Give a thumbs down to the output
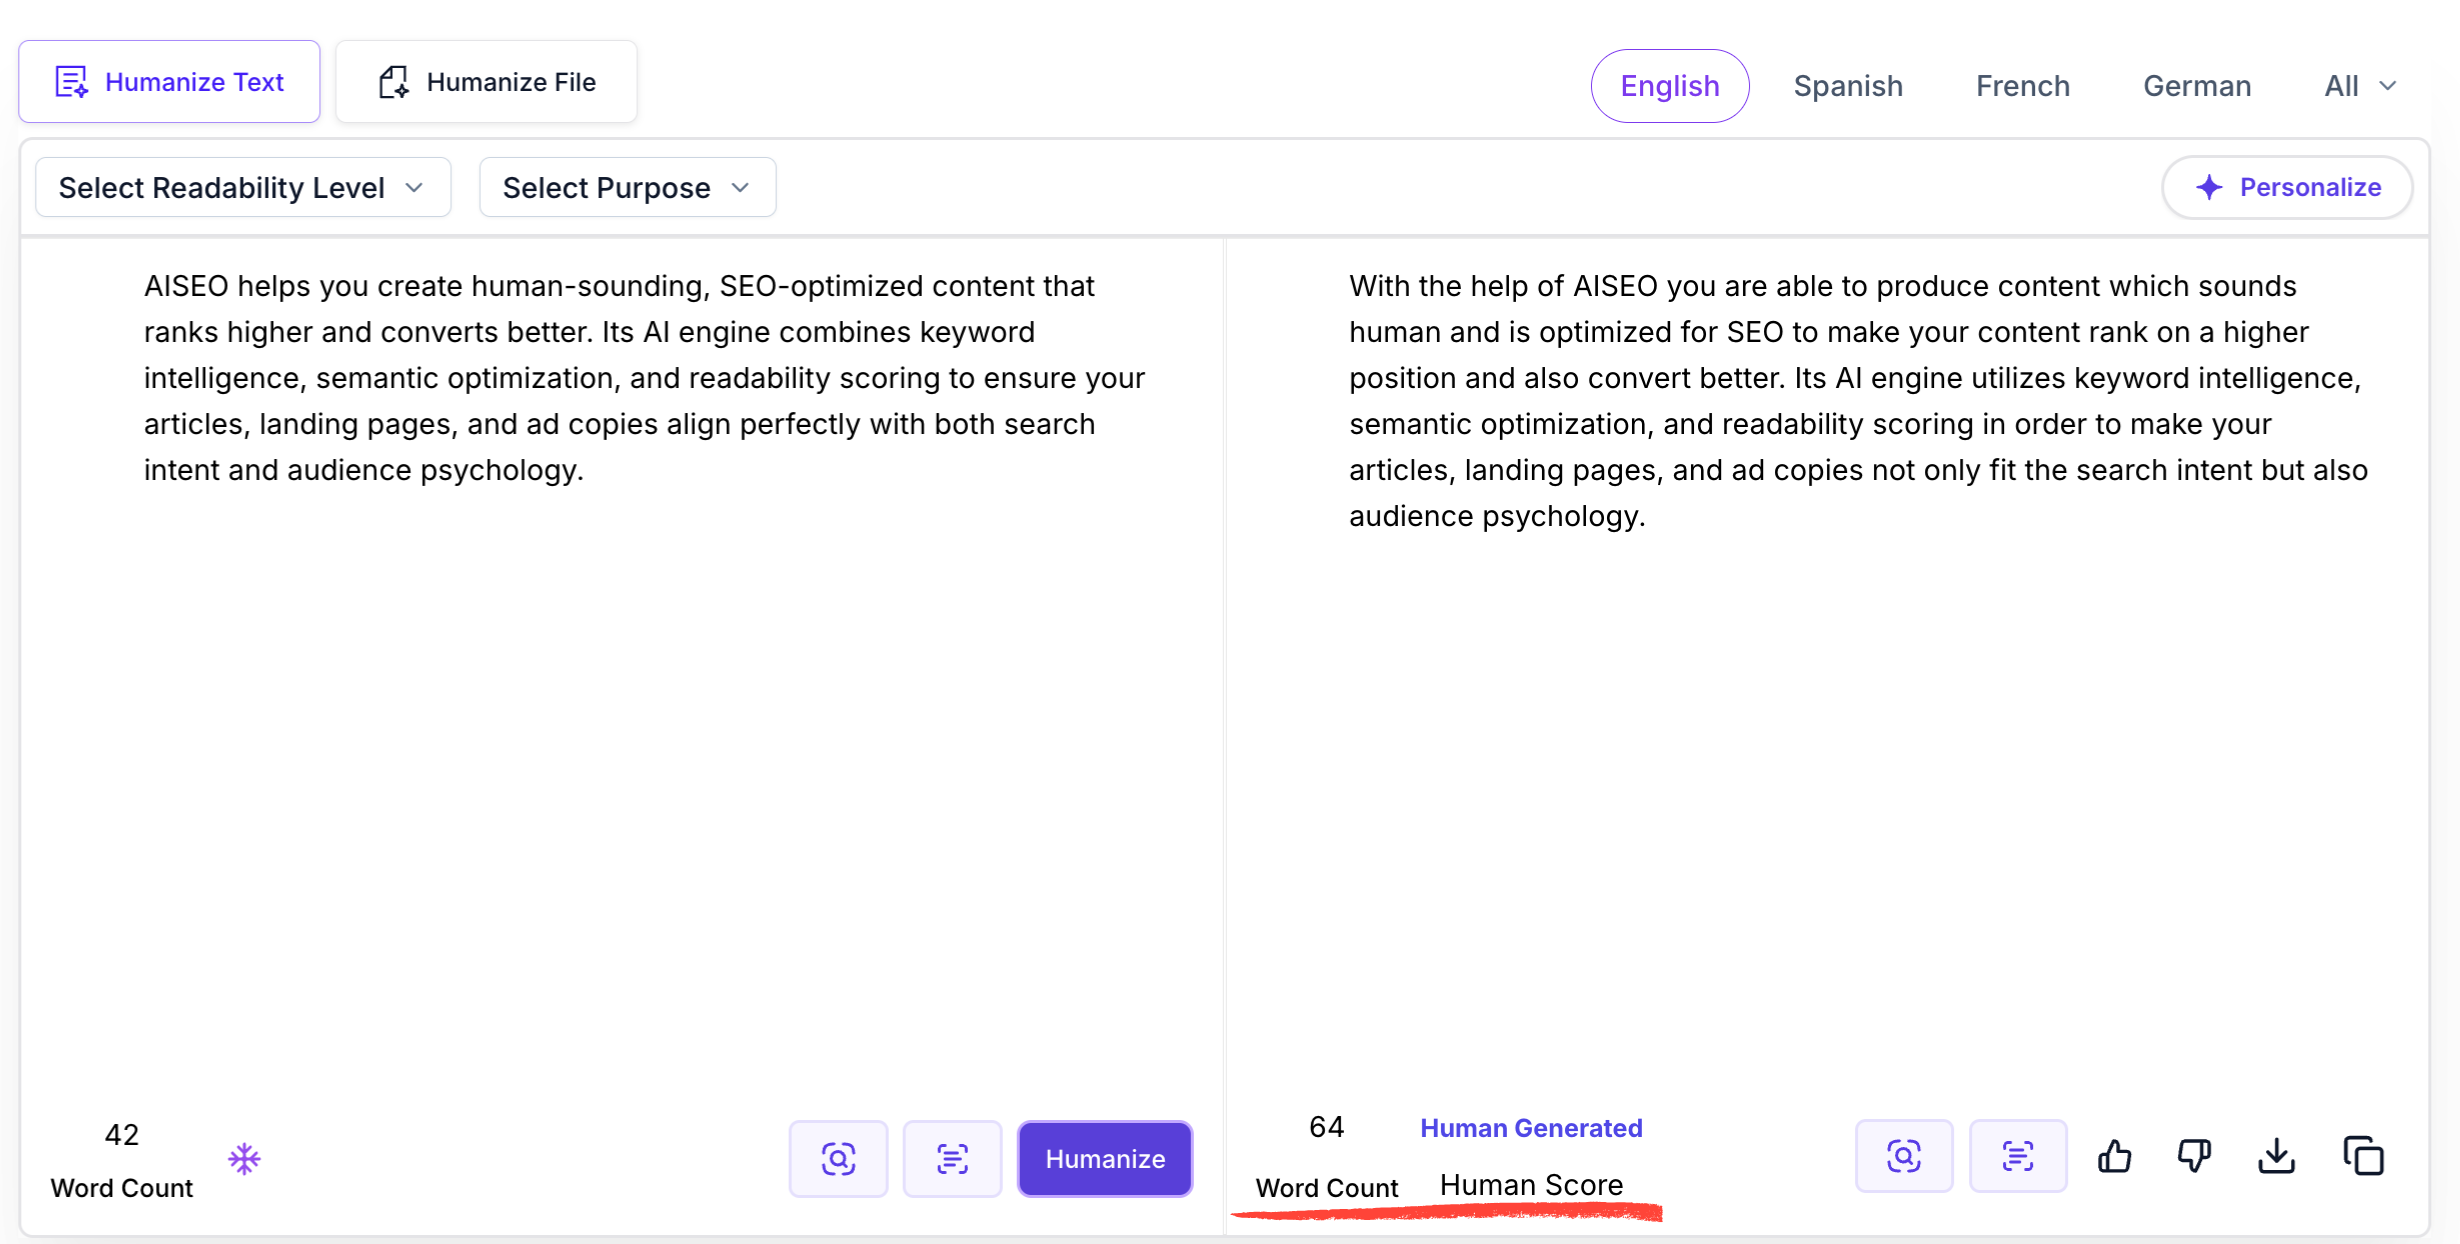 click(2194, 1156)
